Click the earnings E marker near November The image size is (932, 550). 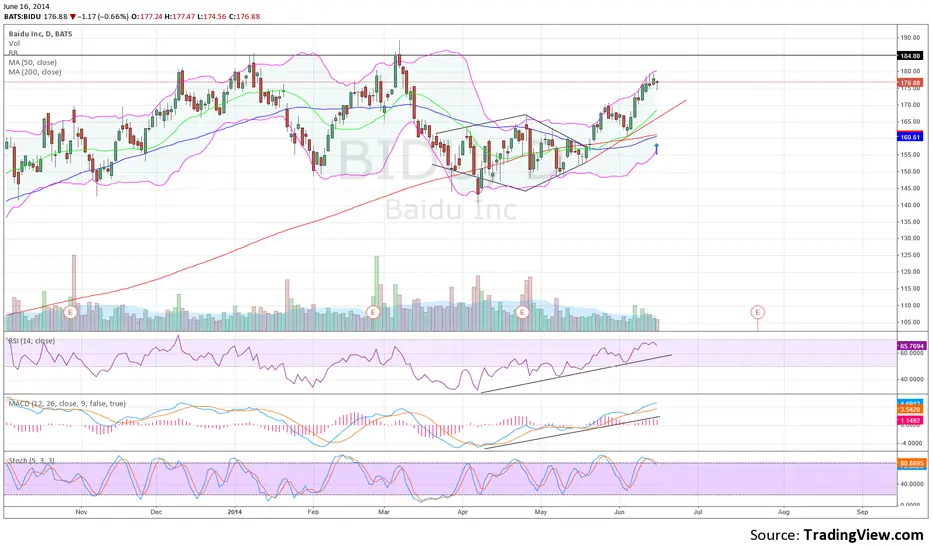pyautogui.click(x=71, y=312)
